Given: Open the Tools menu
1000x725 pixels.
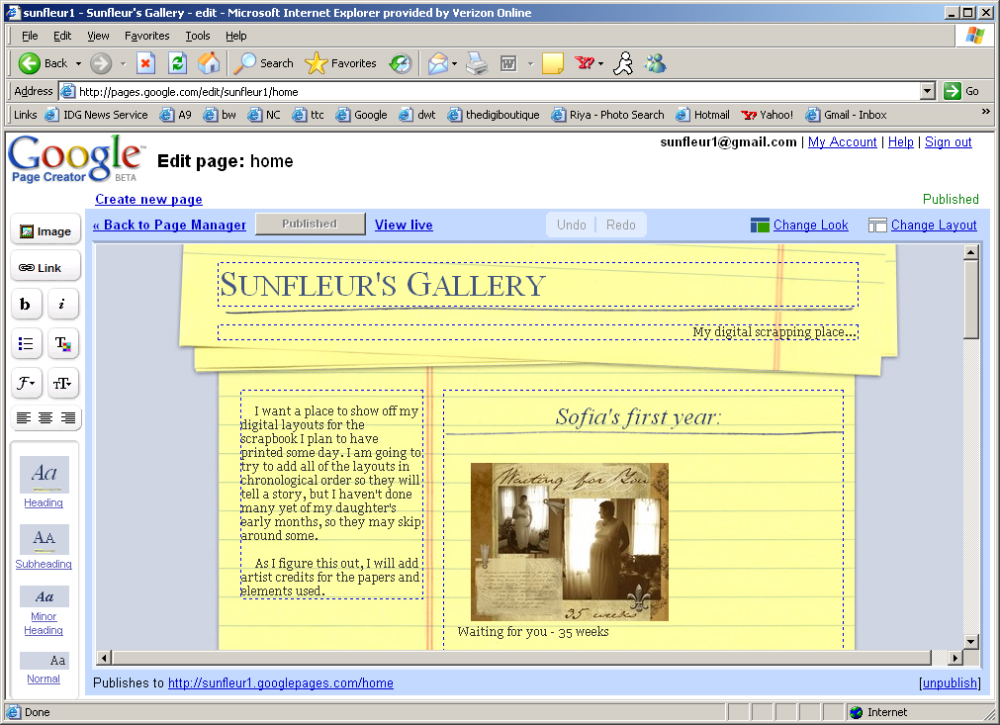Looking at the screenshot, I should [x=198, y=36].
